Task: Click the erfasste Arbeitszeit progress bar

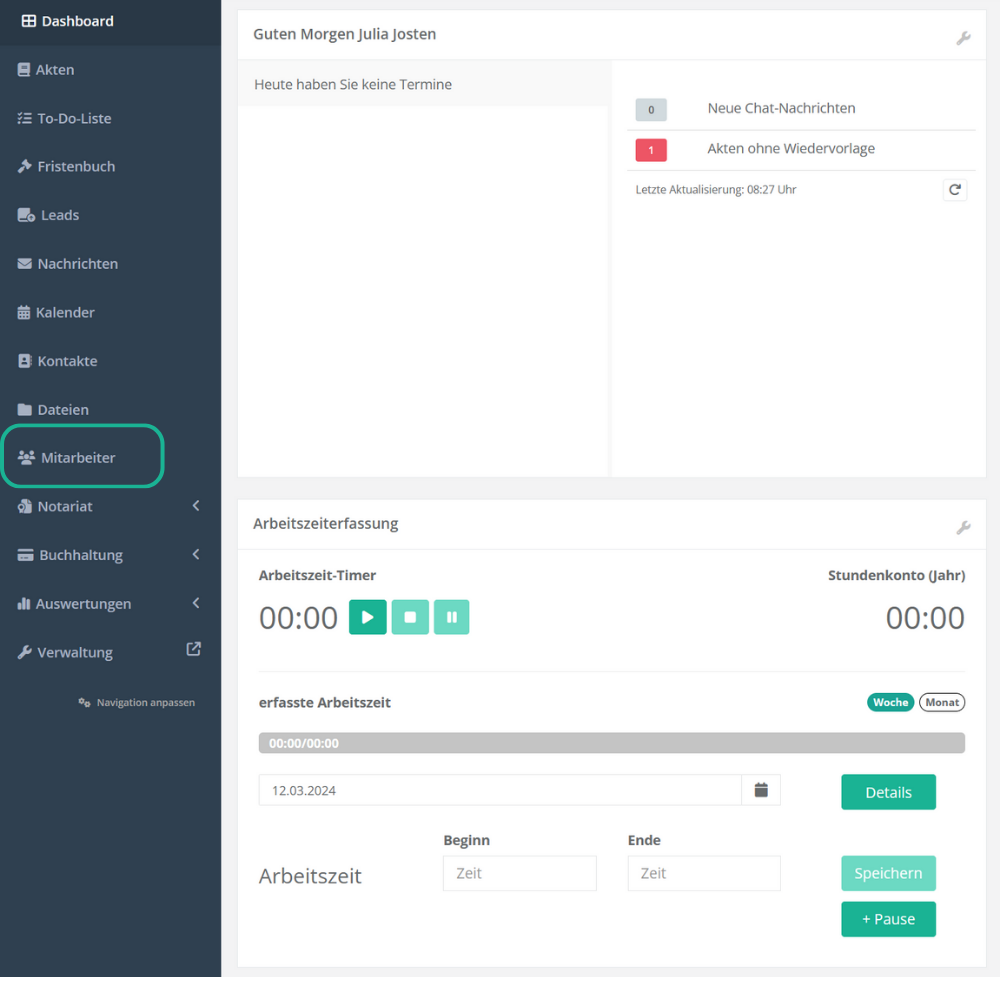Action: point(611,743)
